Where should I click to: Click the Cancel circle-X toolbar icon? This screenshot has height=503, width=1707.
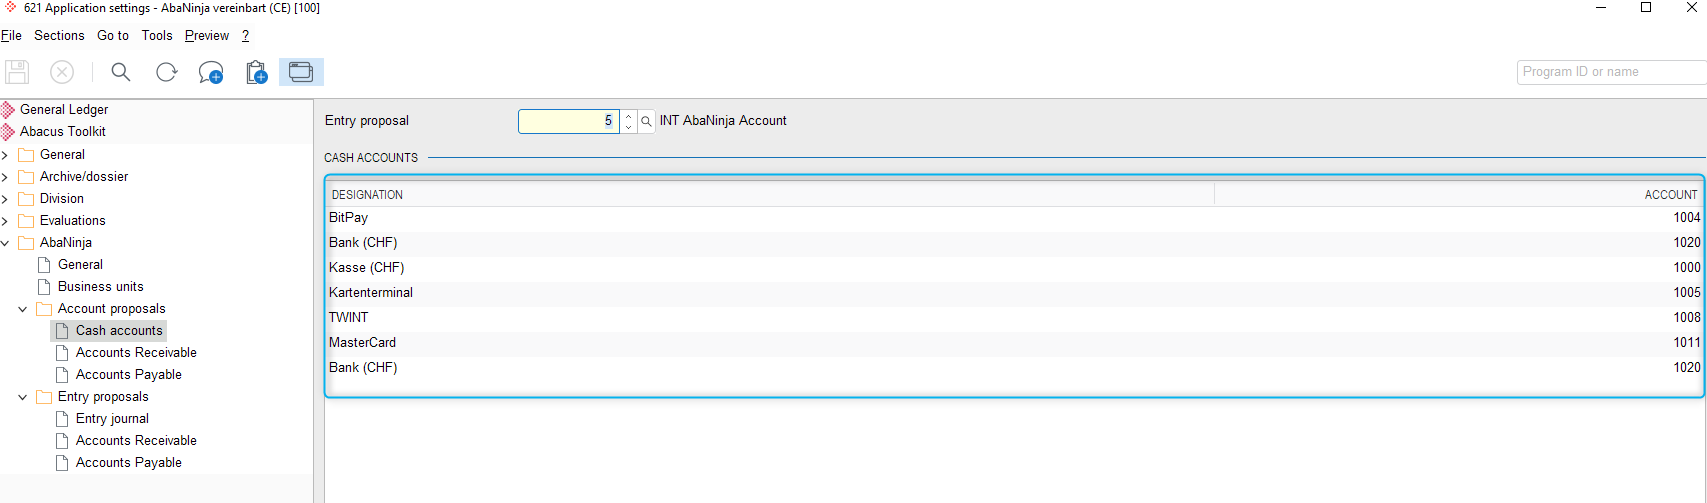pos(62,72)
